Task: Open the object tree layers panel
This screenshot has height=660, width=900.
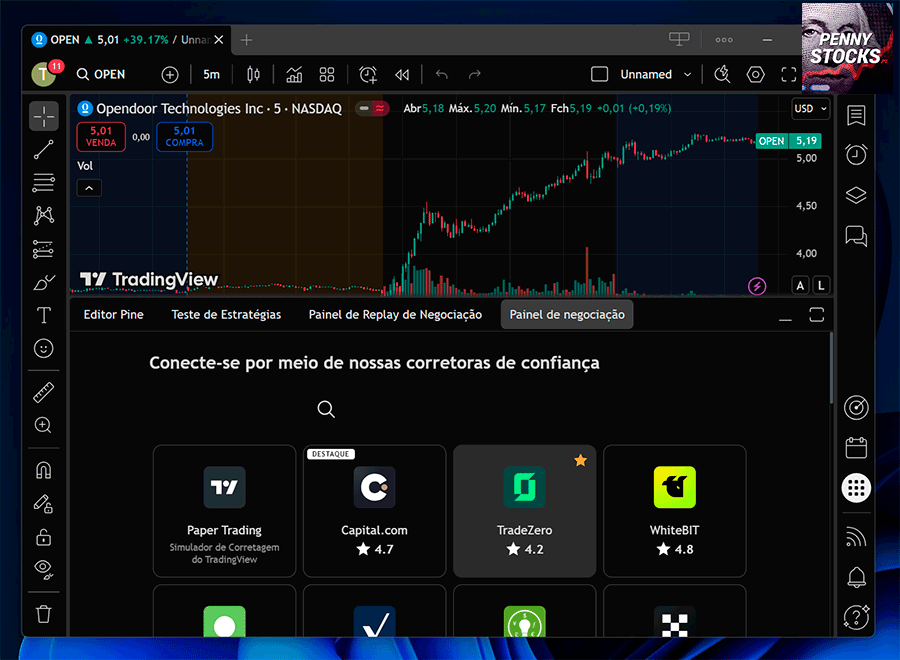Action: click(x=856, y=195)
